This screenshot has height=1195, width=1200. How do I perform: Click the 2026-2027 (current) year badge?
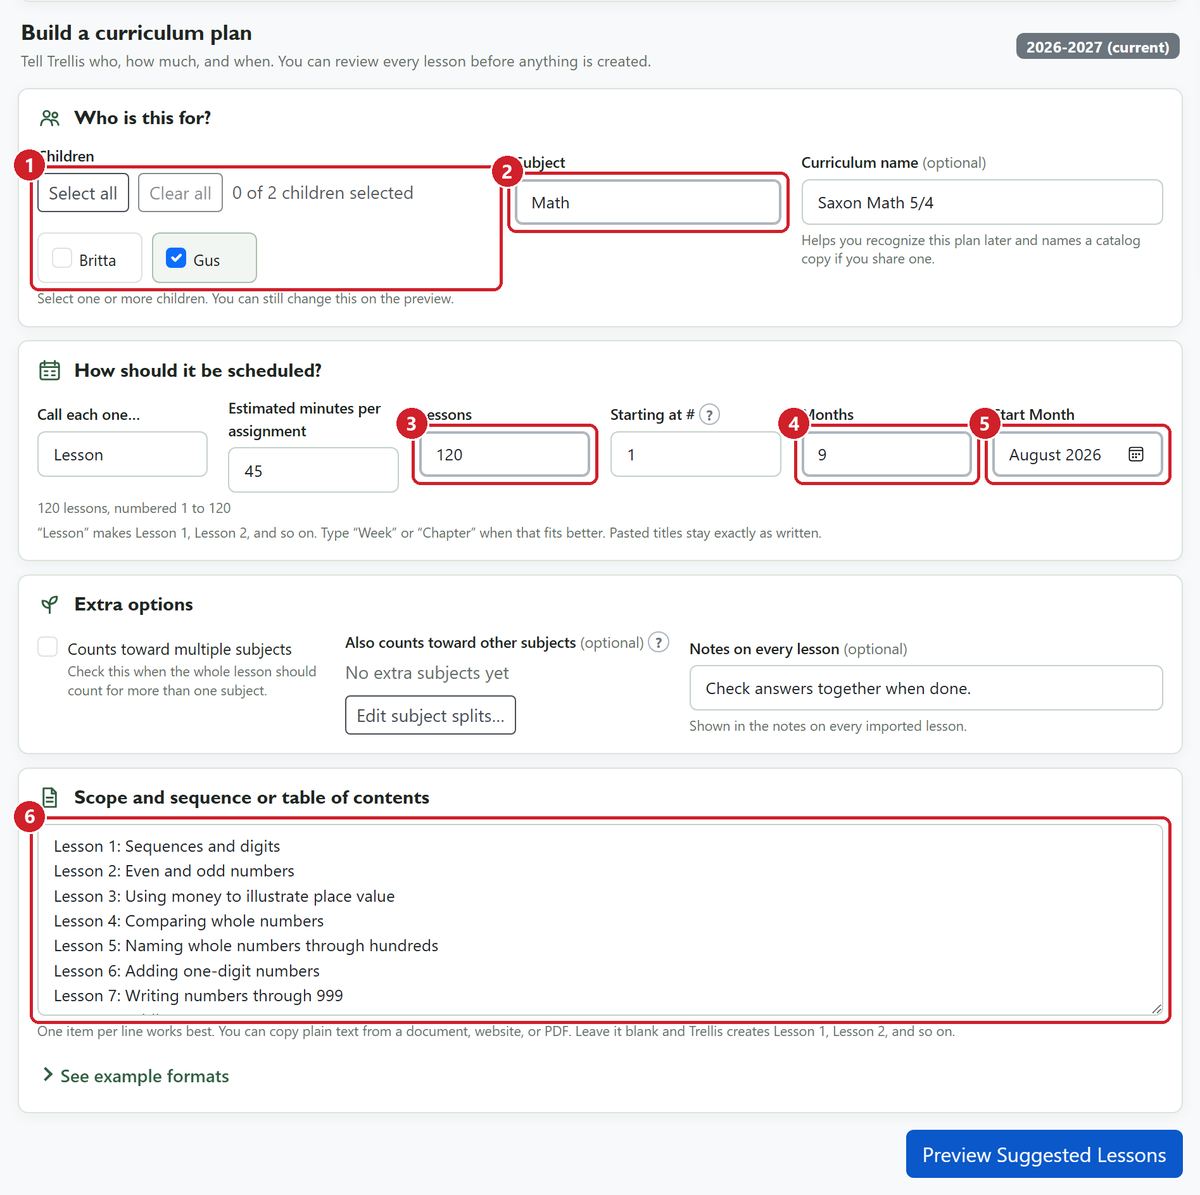pyautogui.click(x=1098, y=47)
